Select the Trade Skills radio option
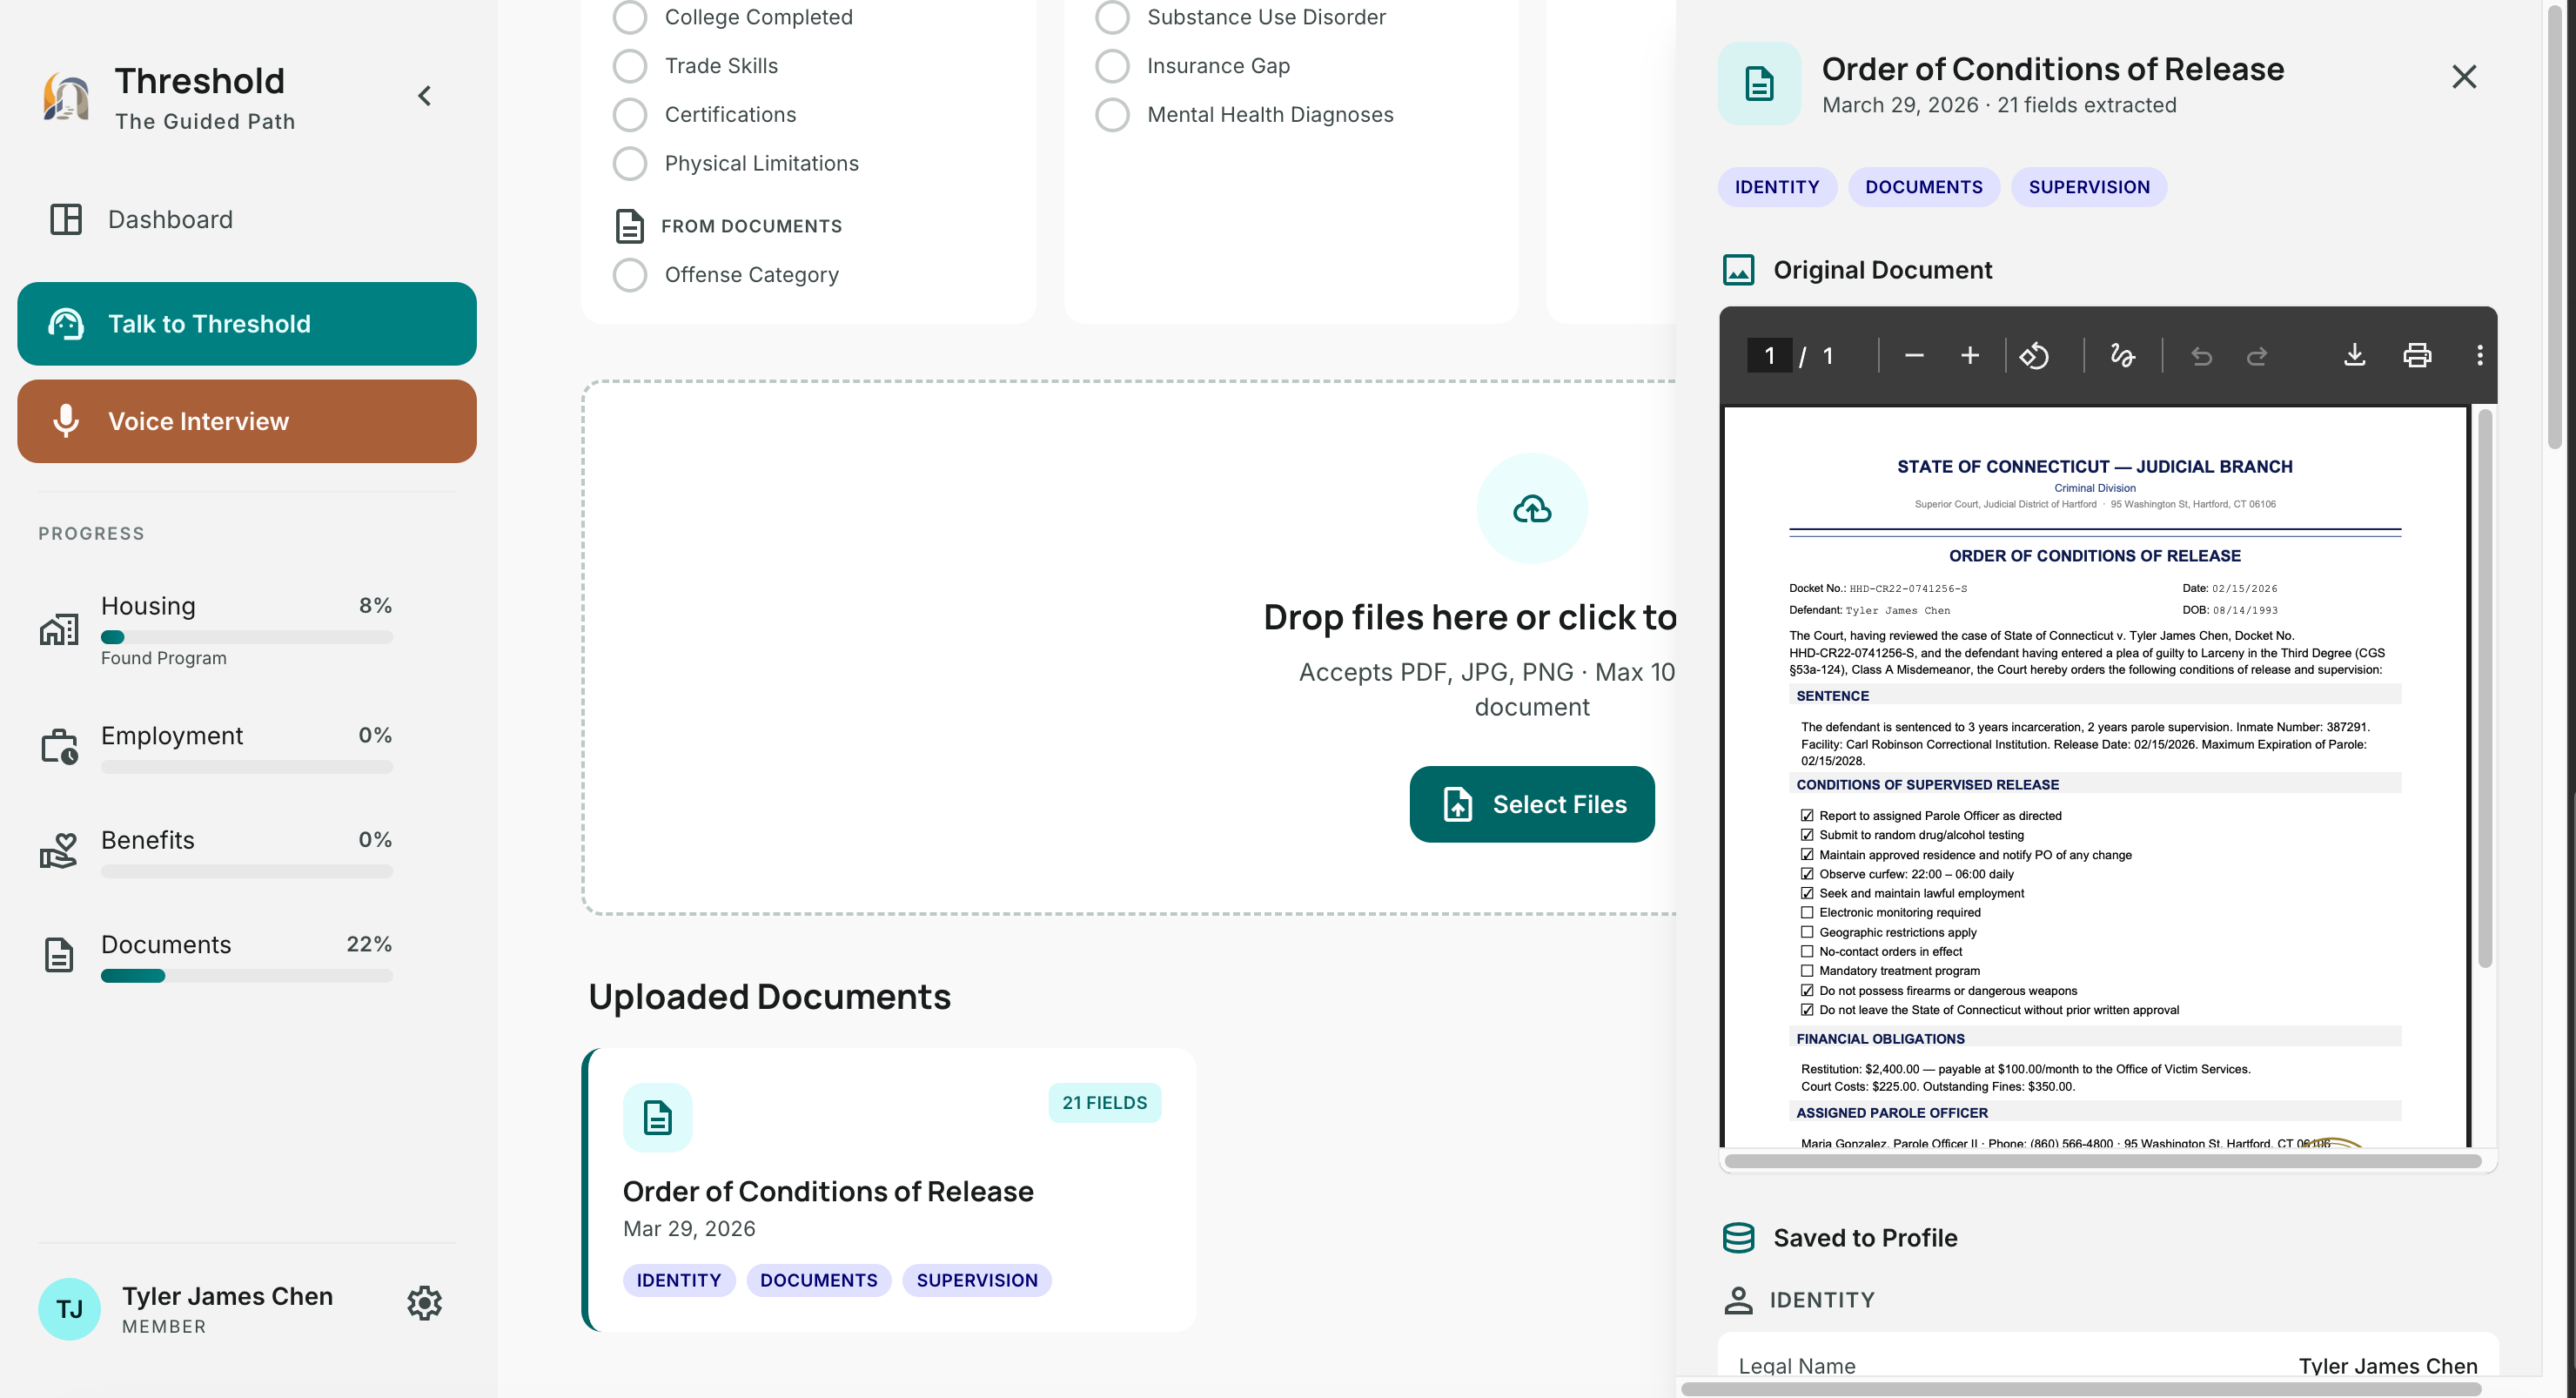 tap(630, 66)
